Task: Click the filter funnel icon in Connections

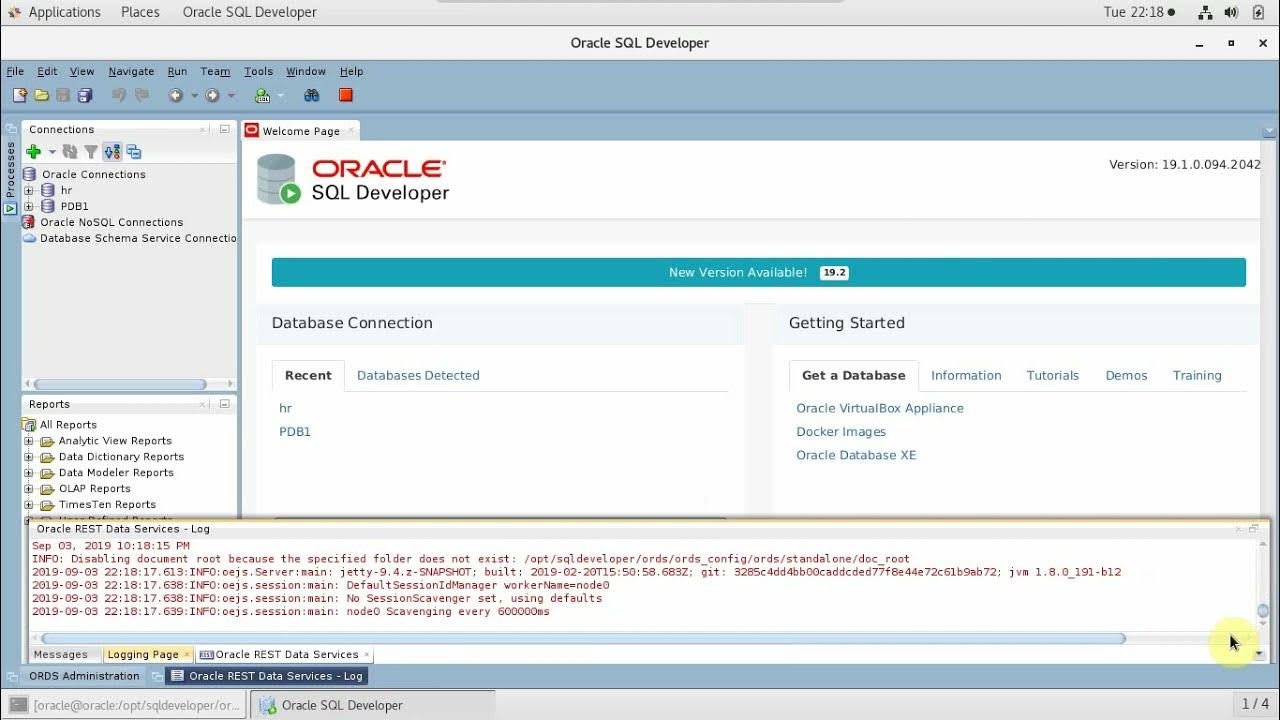Action: [91, 152]
